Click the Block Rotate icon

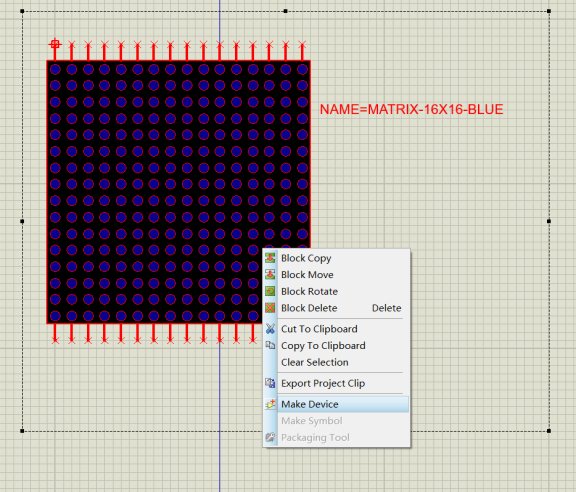click(x=270, y=291)
